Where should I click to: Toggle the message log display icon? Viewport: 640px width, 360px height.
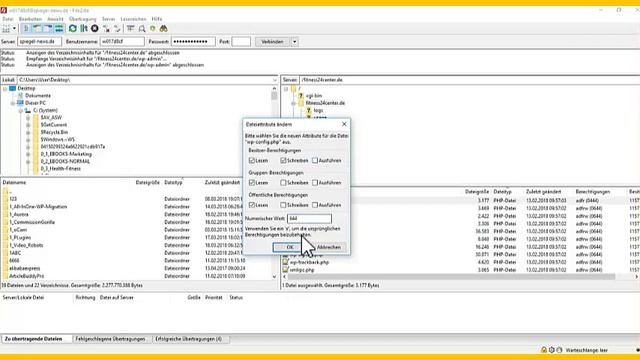point(26,29)
